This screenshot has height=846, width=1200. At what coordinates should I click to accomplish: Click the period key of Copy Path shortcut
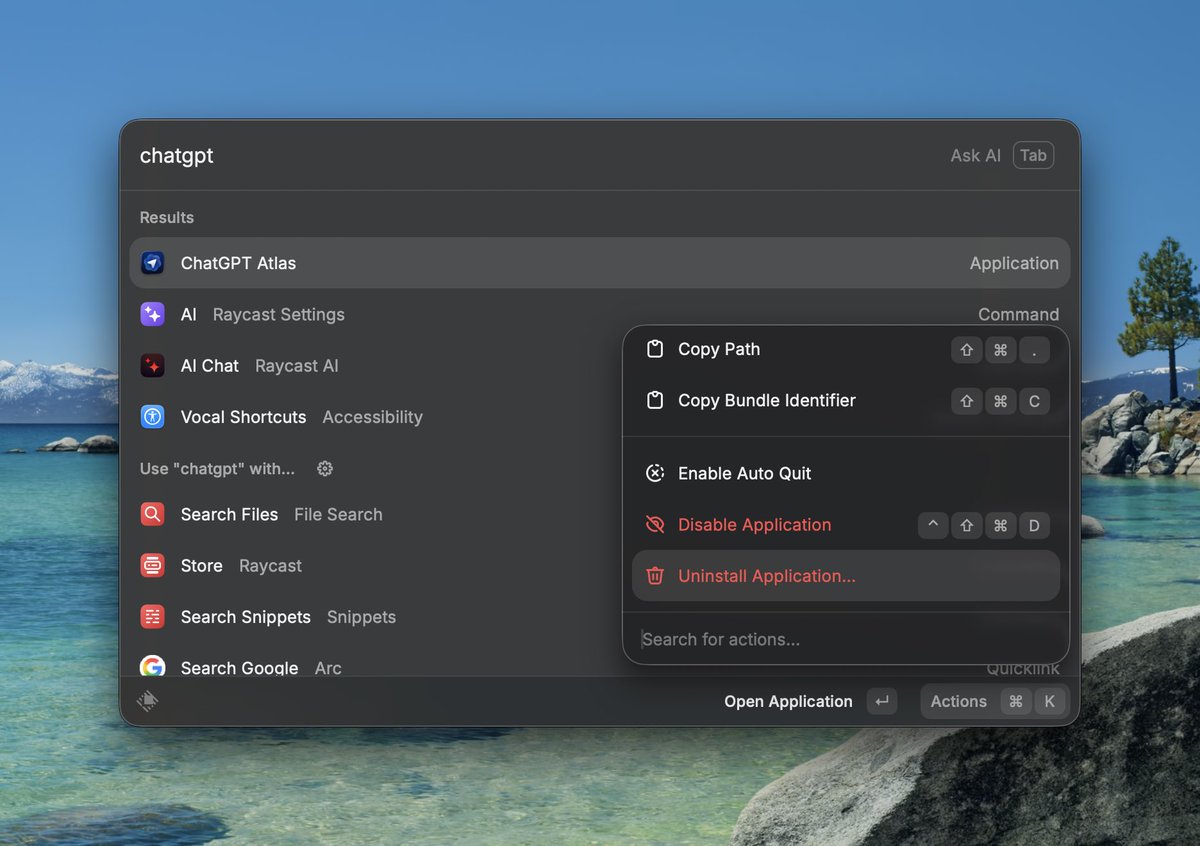1034,349
